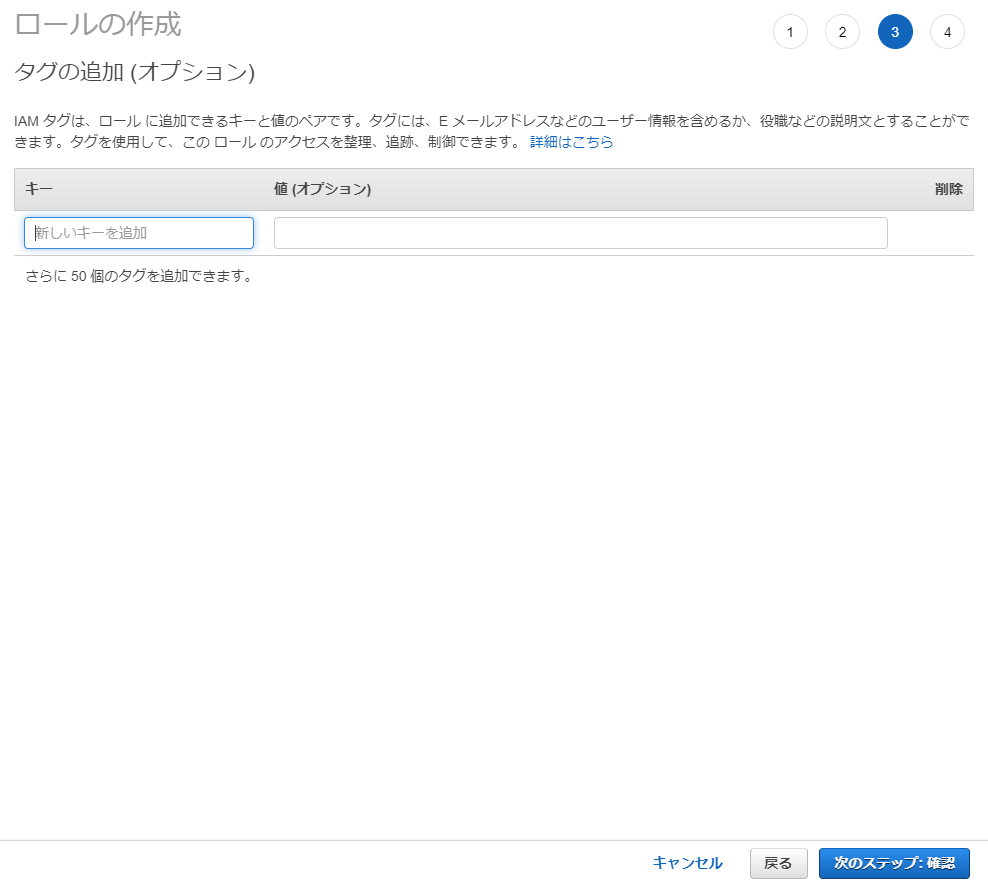Focus the 新しいキーを追加 key field
988x884 pixels.
[x=139, y=233]
